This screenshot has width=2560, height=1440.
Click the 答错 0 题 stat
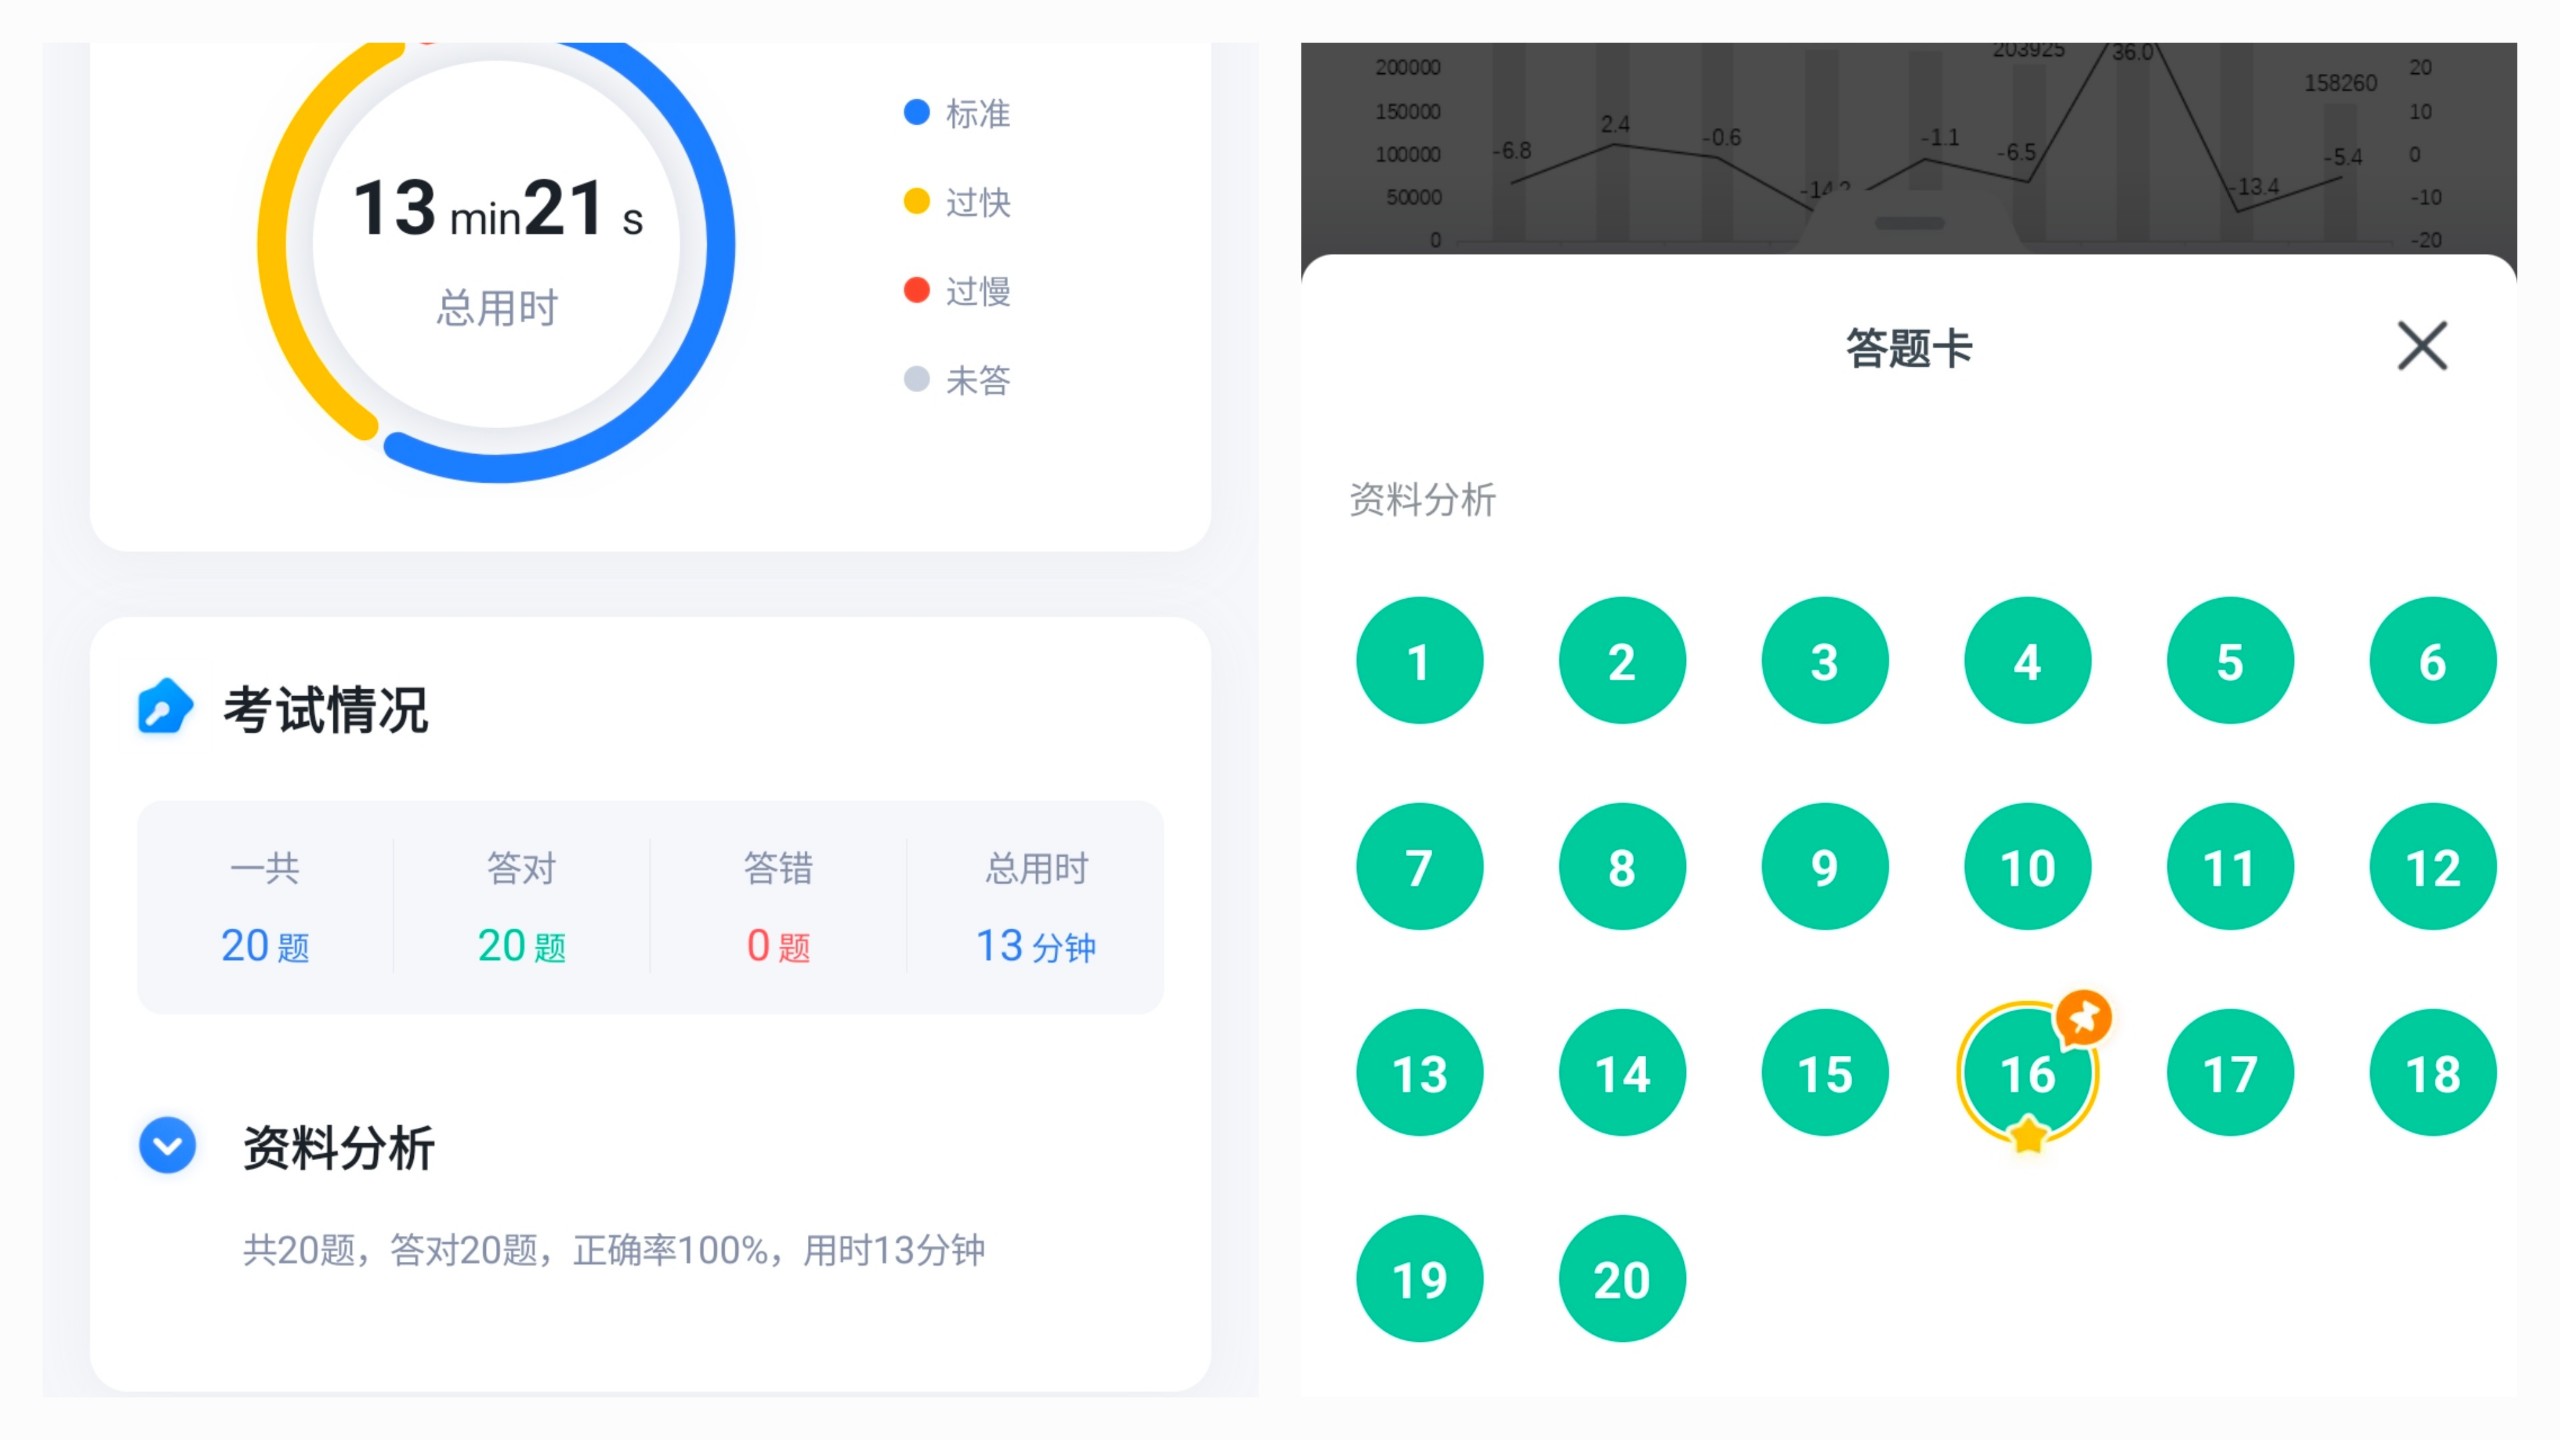pyautogui.click(x=778, y=908)
